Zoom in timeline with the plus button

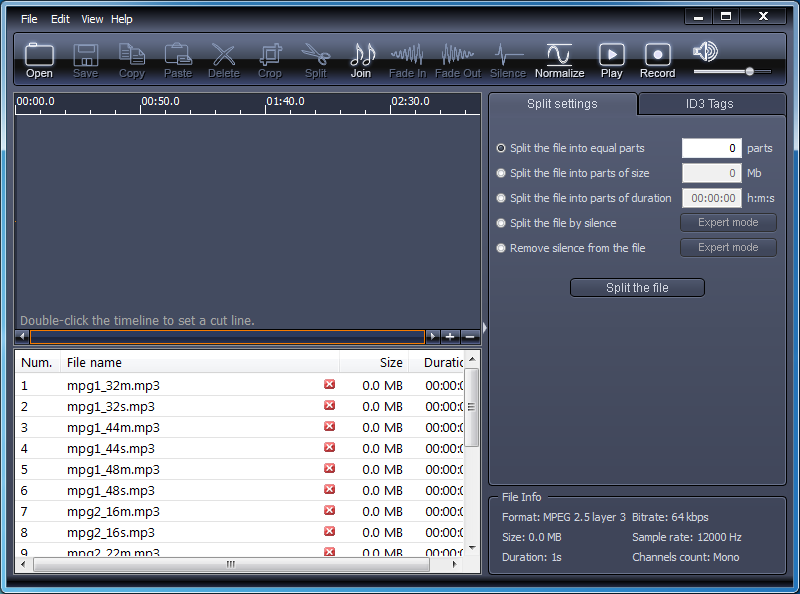(450, 337)
